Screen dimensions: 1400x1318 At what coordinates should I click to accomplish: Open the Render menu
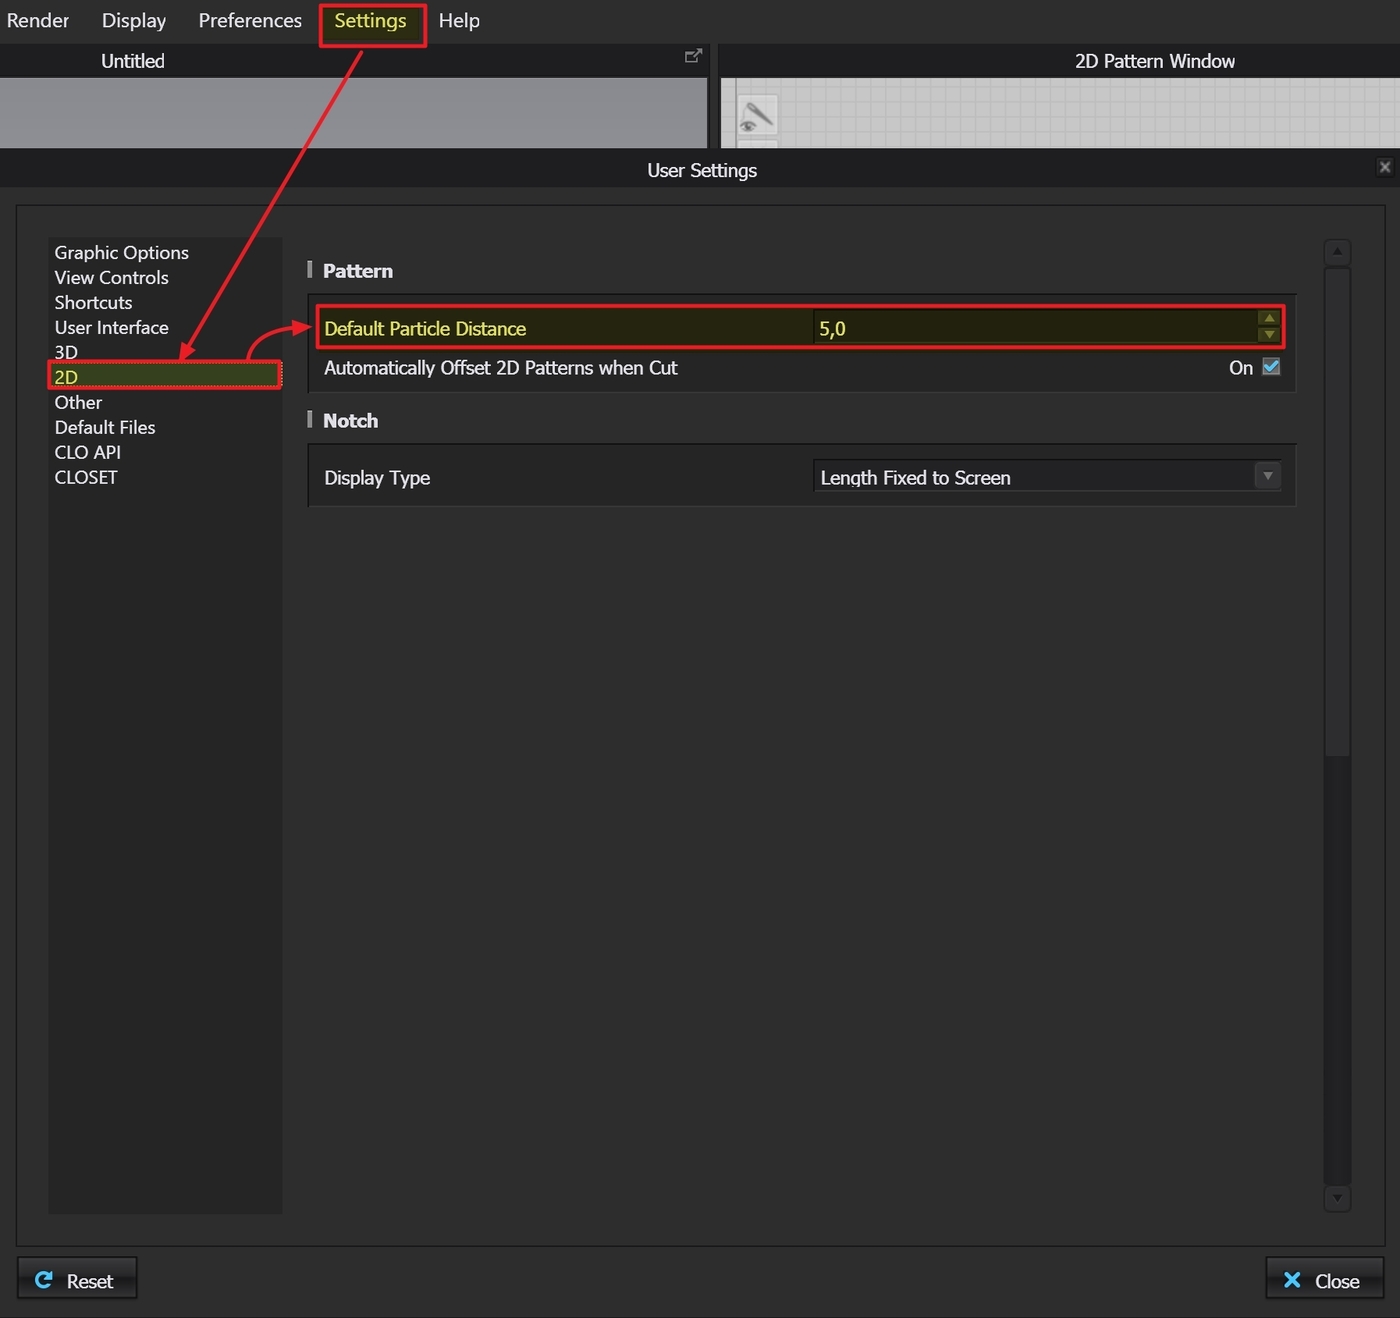coord(38,21)
